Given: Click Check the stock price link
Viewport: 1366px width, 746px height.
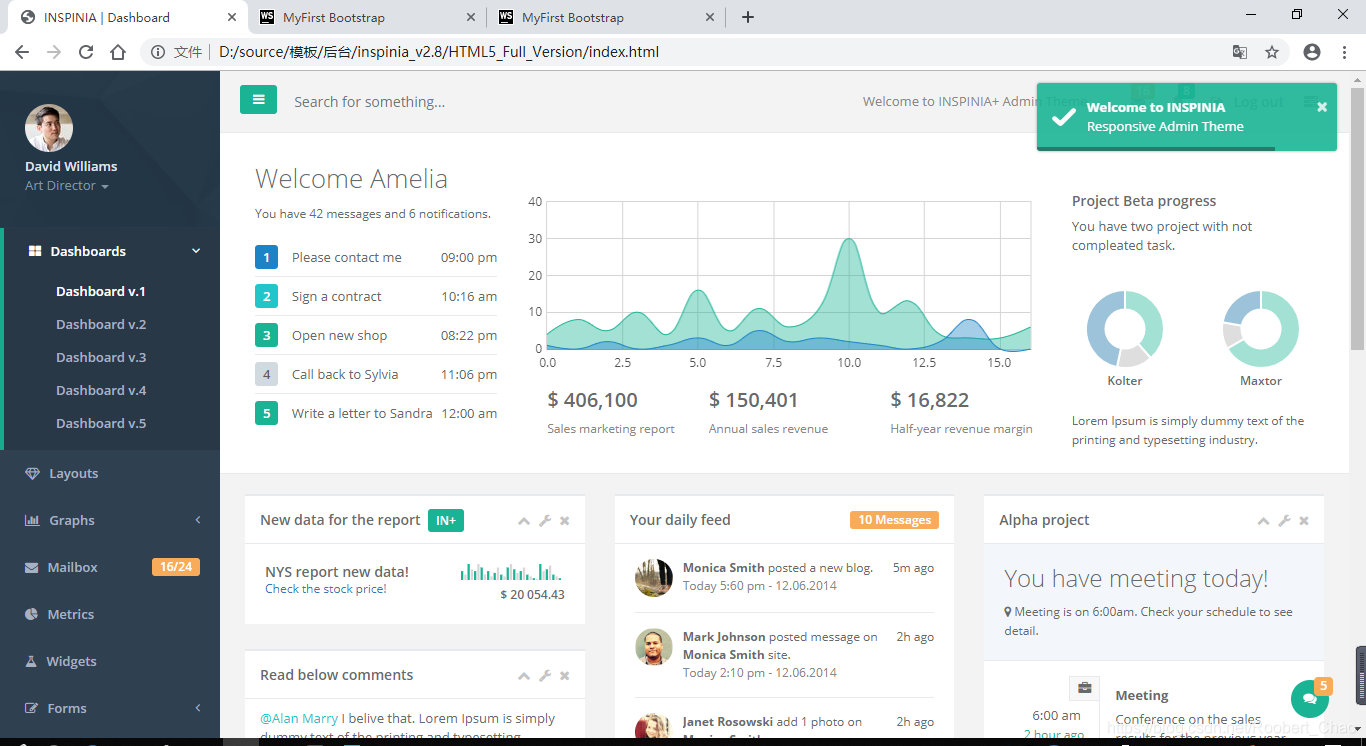Looking at the screenshot, I should pyautogui.click(x=325, y=589).
